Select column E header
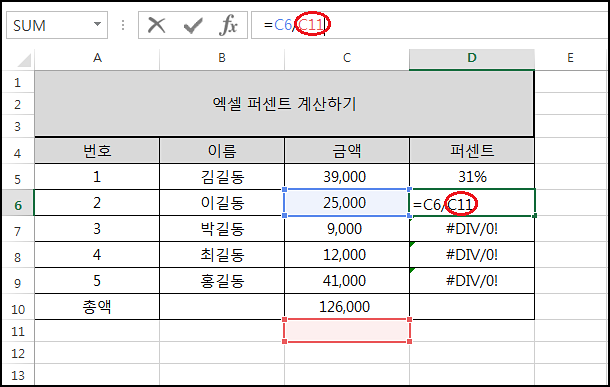Image resolution: width=610 pixels, height=387 pixels. click(571, 58)
